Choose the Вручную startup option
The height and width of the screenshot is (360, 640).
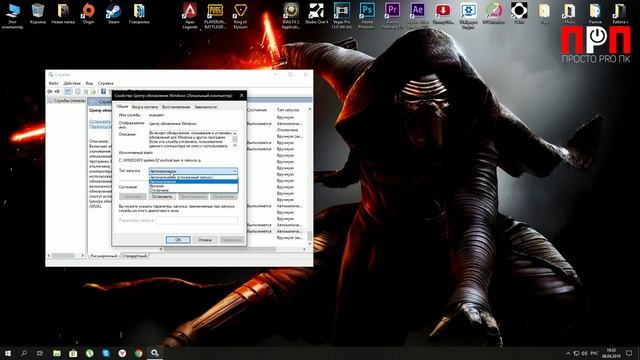click(193, 186)
